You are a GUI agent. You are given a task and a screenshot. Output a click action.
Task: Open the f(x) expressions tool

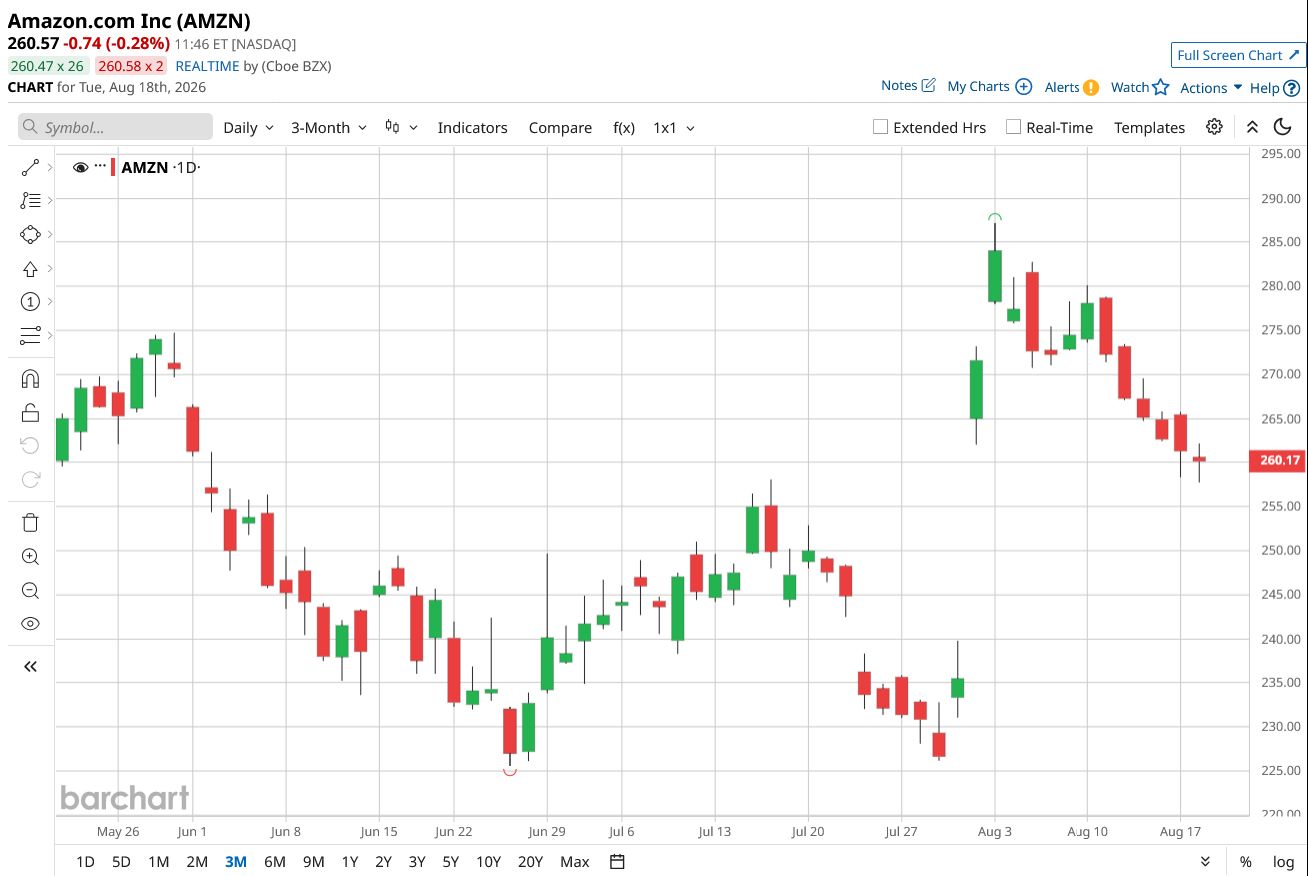point(624,128)
